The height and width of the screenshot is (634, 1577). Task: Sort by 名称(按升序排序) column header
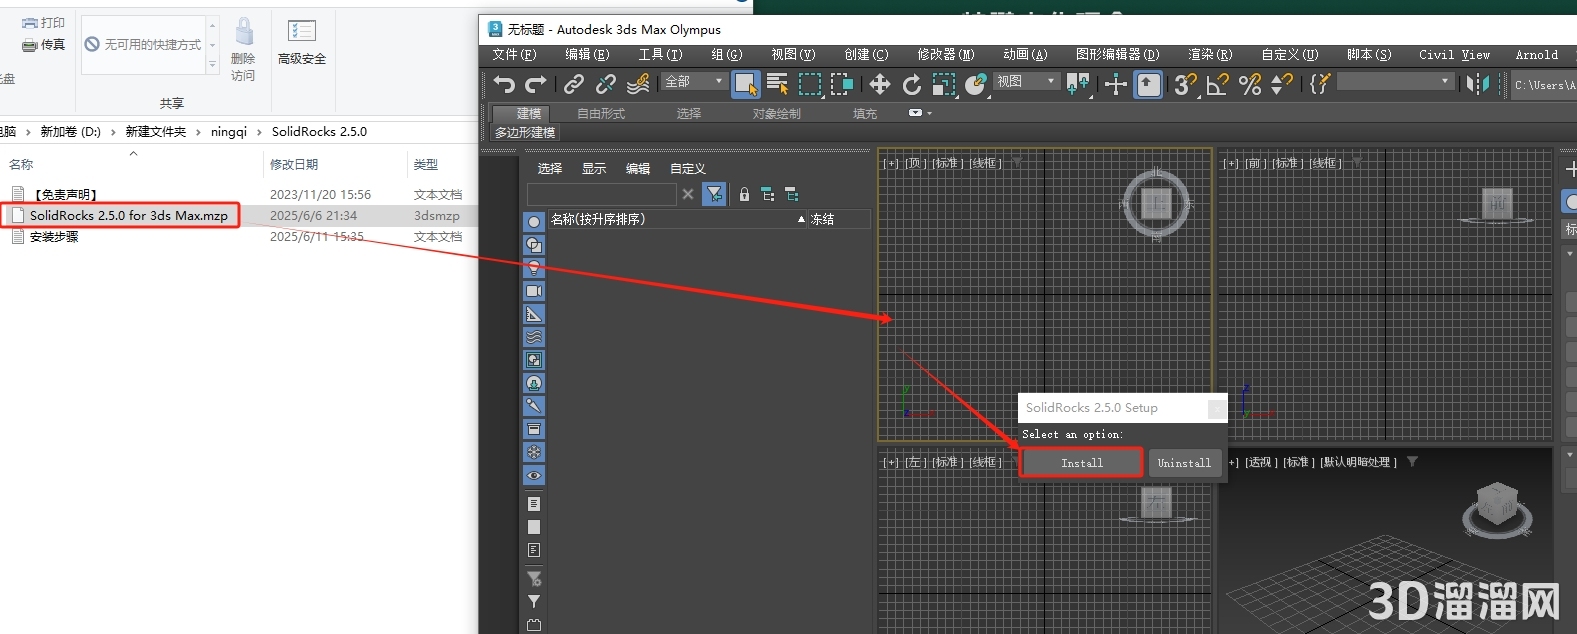click(x=677, y=219)
